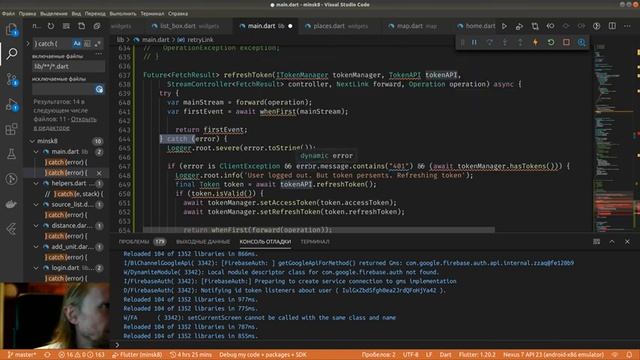Viewport: 640px width, 360px height.
Task: Collapse main.dart search results
Action: tap(36, 151)
